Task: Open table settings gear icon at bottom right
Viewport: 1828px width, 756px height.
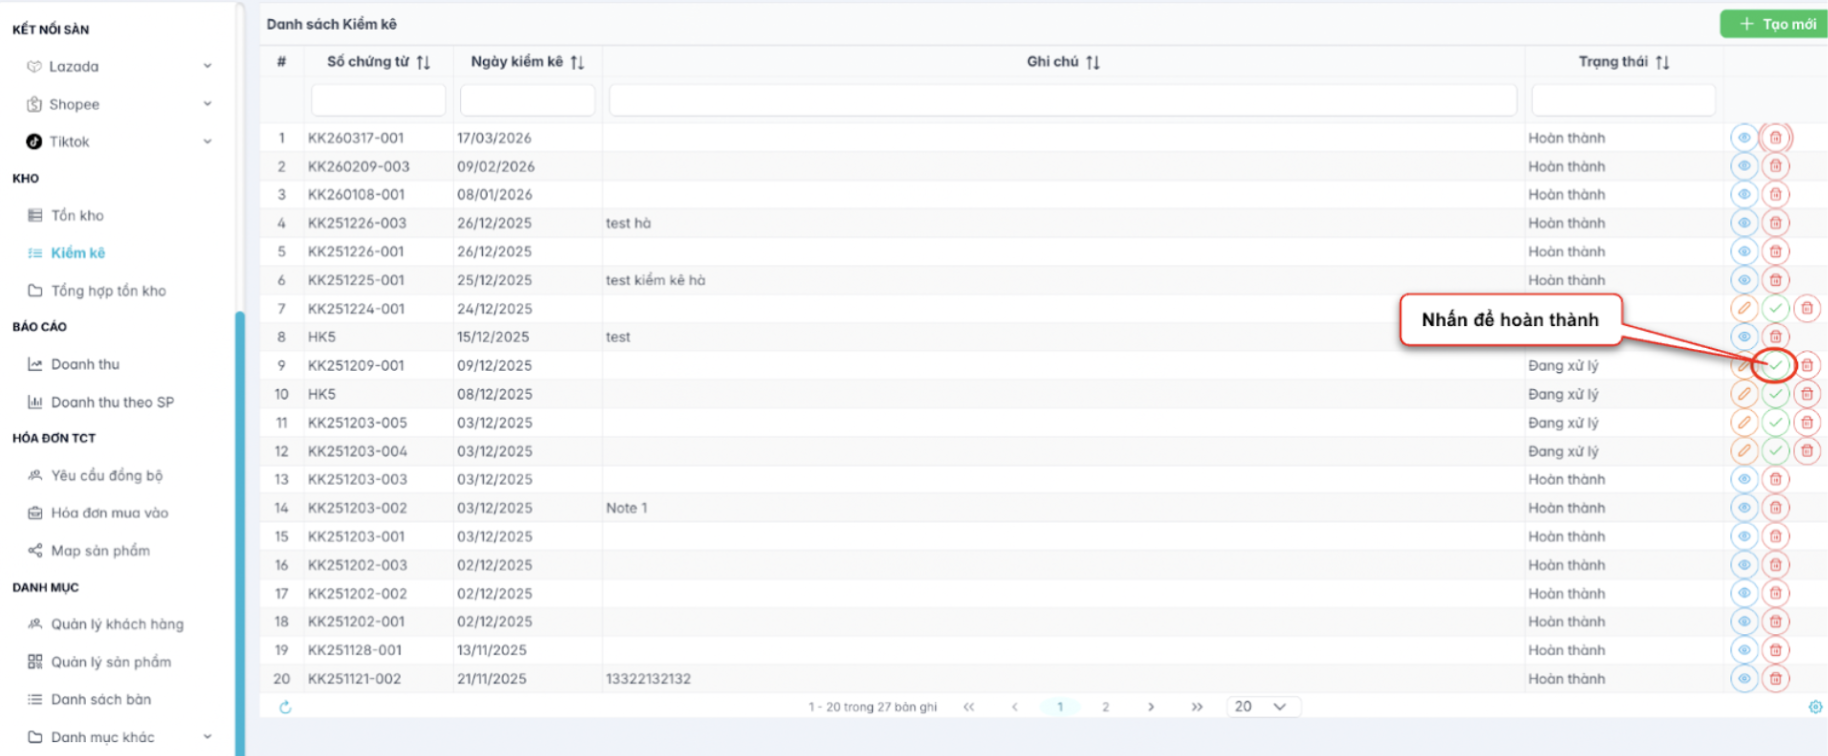Action: click(x=1815, y=707)
